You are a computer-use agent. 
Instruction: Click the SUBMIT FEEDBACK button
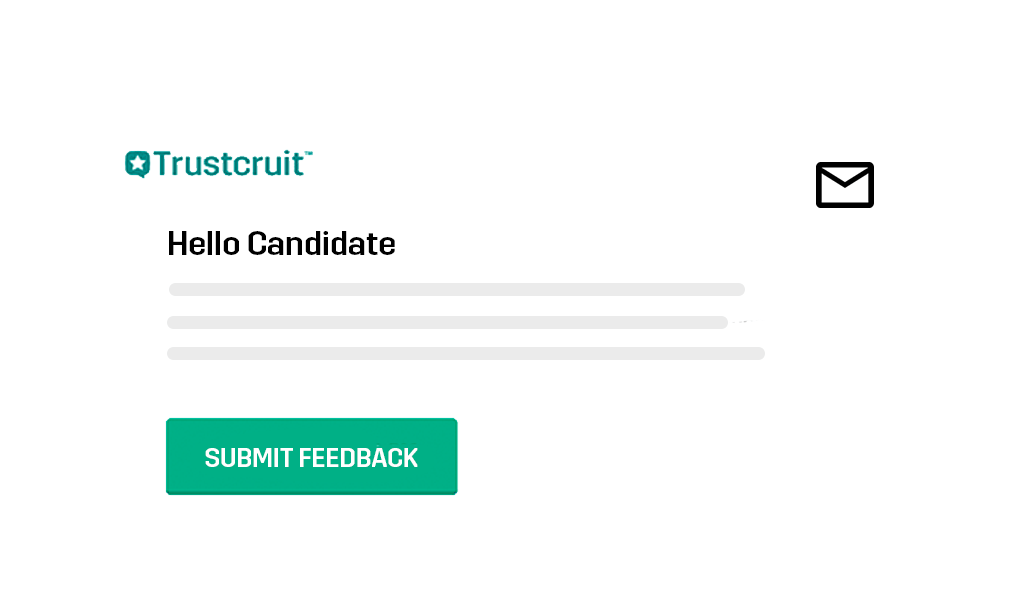coord(311,457)
